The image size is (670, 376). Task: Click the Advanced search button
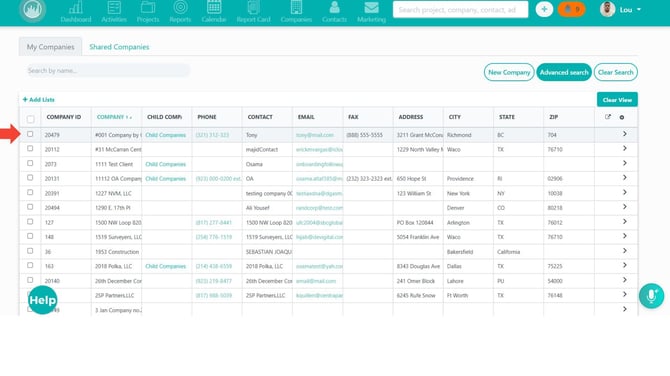[564, 72]
